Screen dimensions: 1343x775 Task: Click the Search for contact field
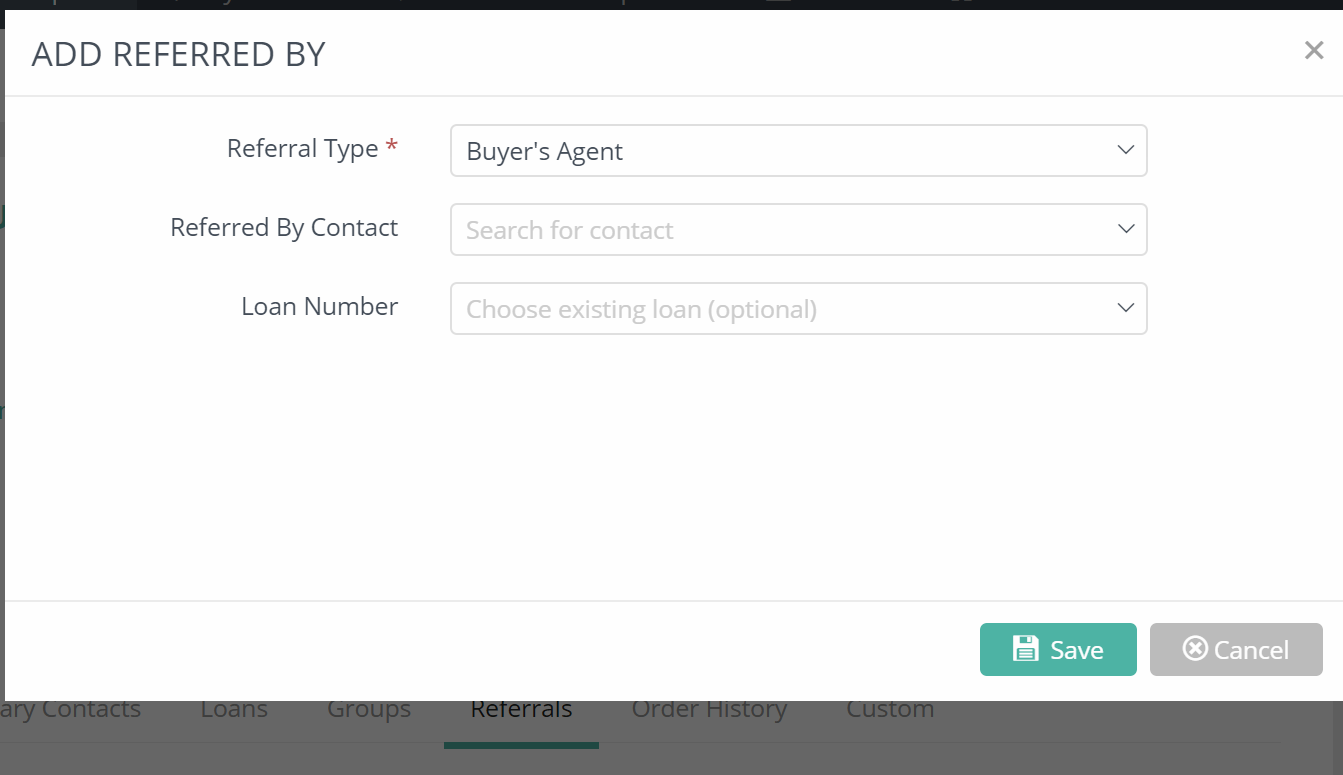point(780,229)
